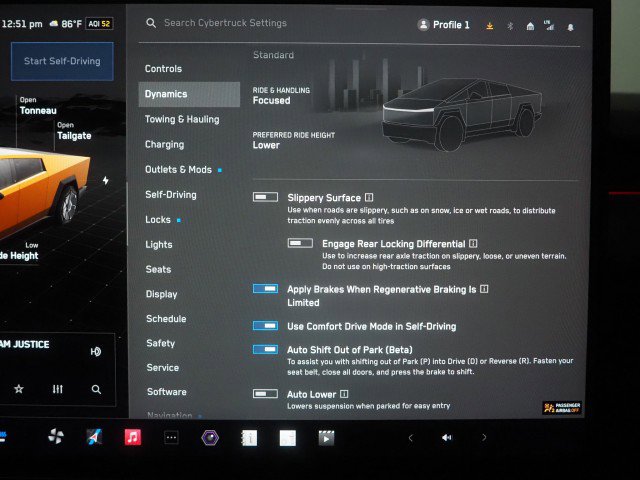Image resolution: width=640 pixels, height=480 pixels.
Task: Open regenerative braking info icon
Action: [x=484, y=289]
